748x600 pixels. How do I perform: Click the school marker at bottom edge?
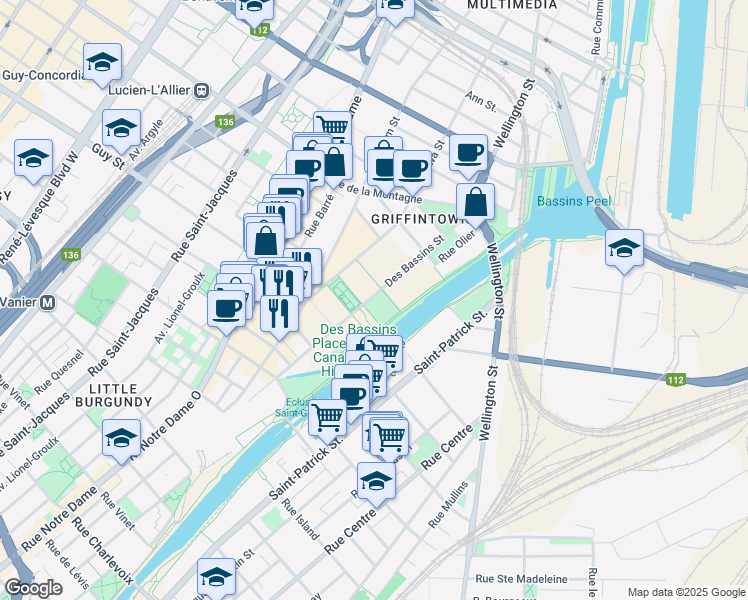(x=217, y=579)
